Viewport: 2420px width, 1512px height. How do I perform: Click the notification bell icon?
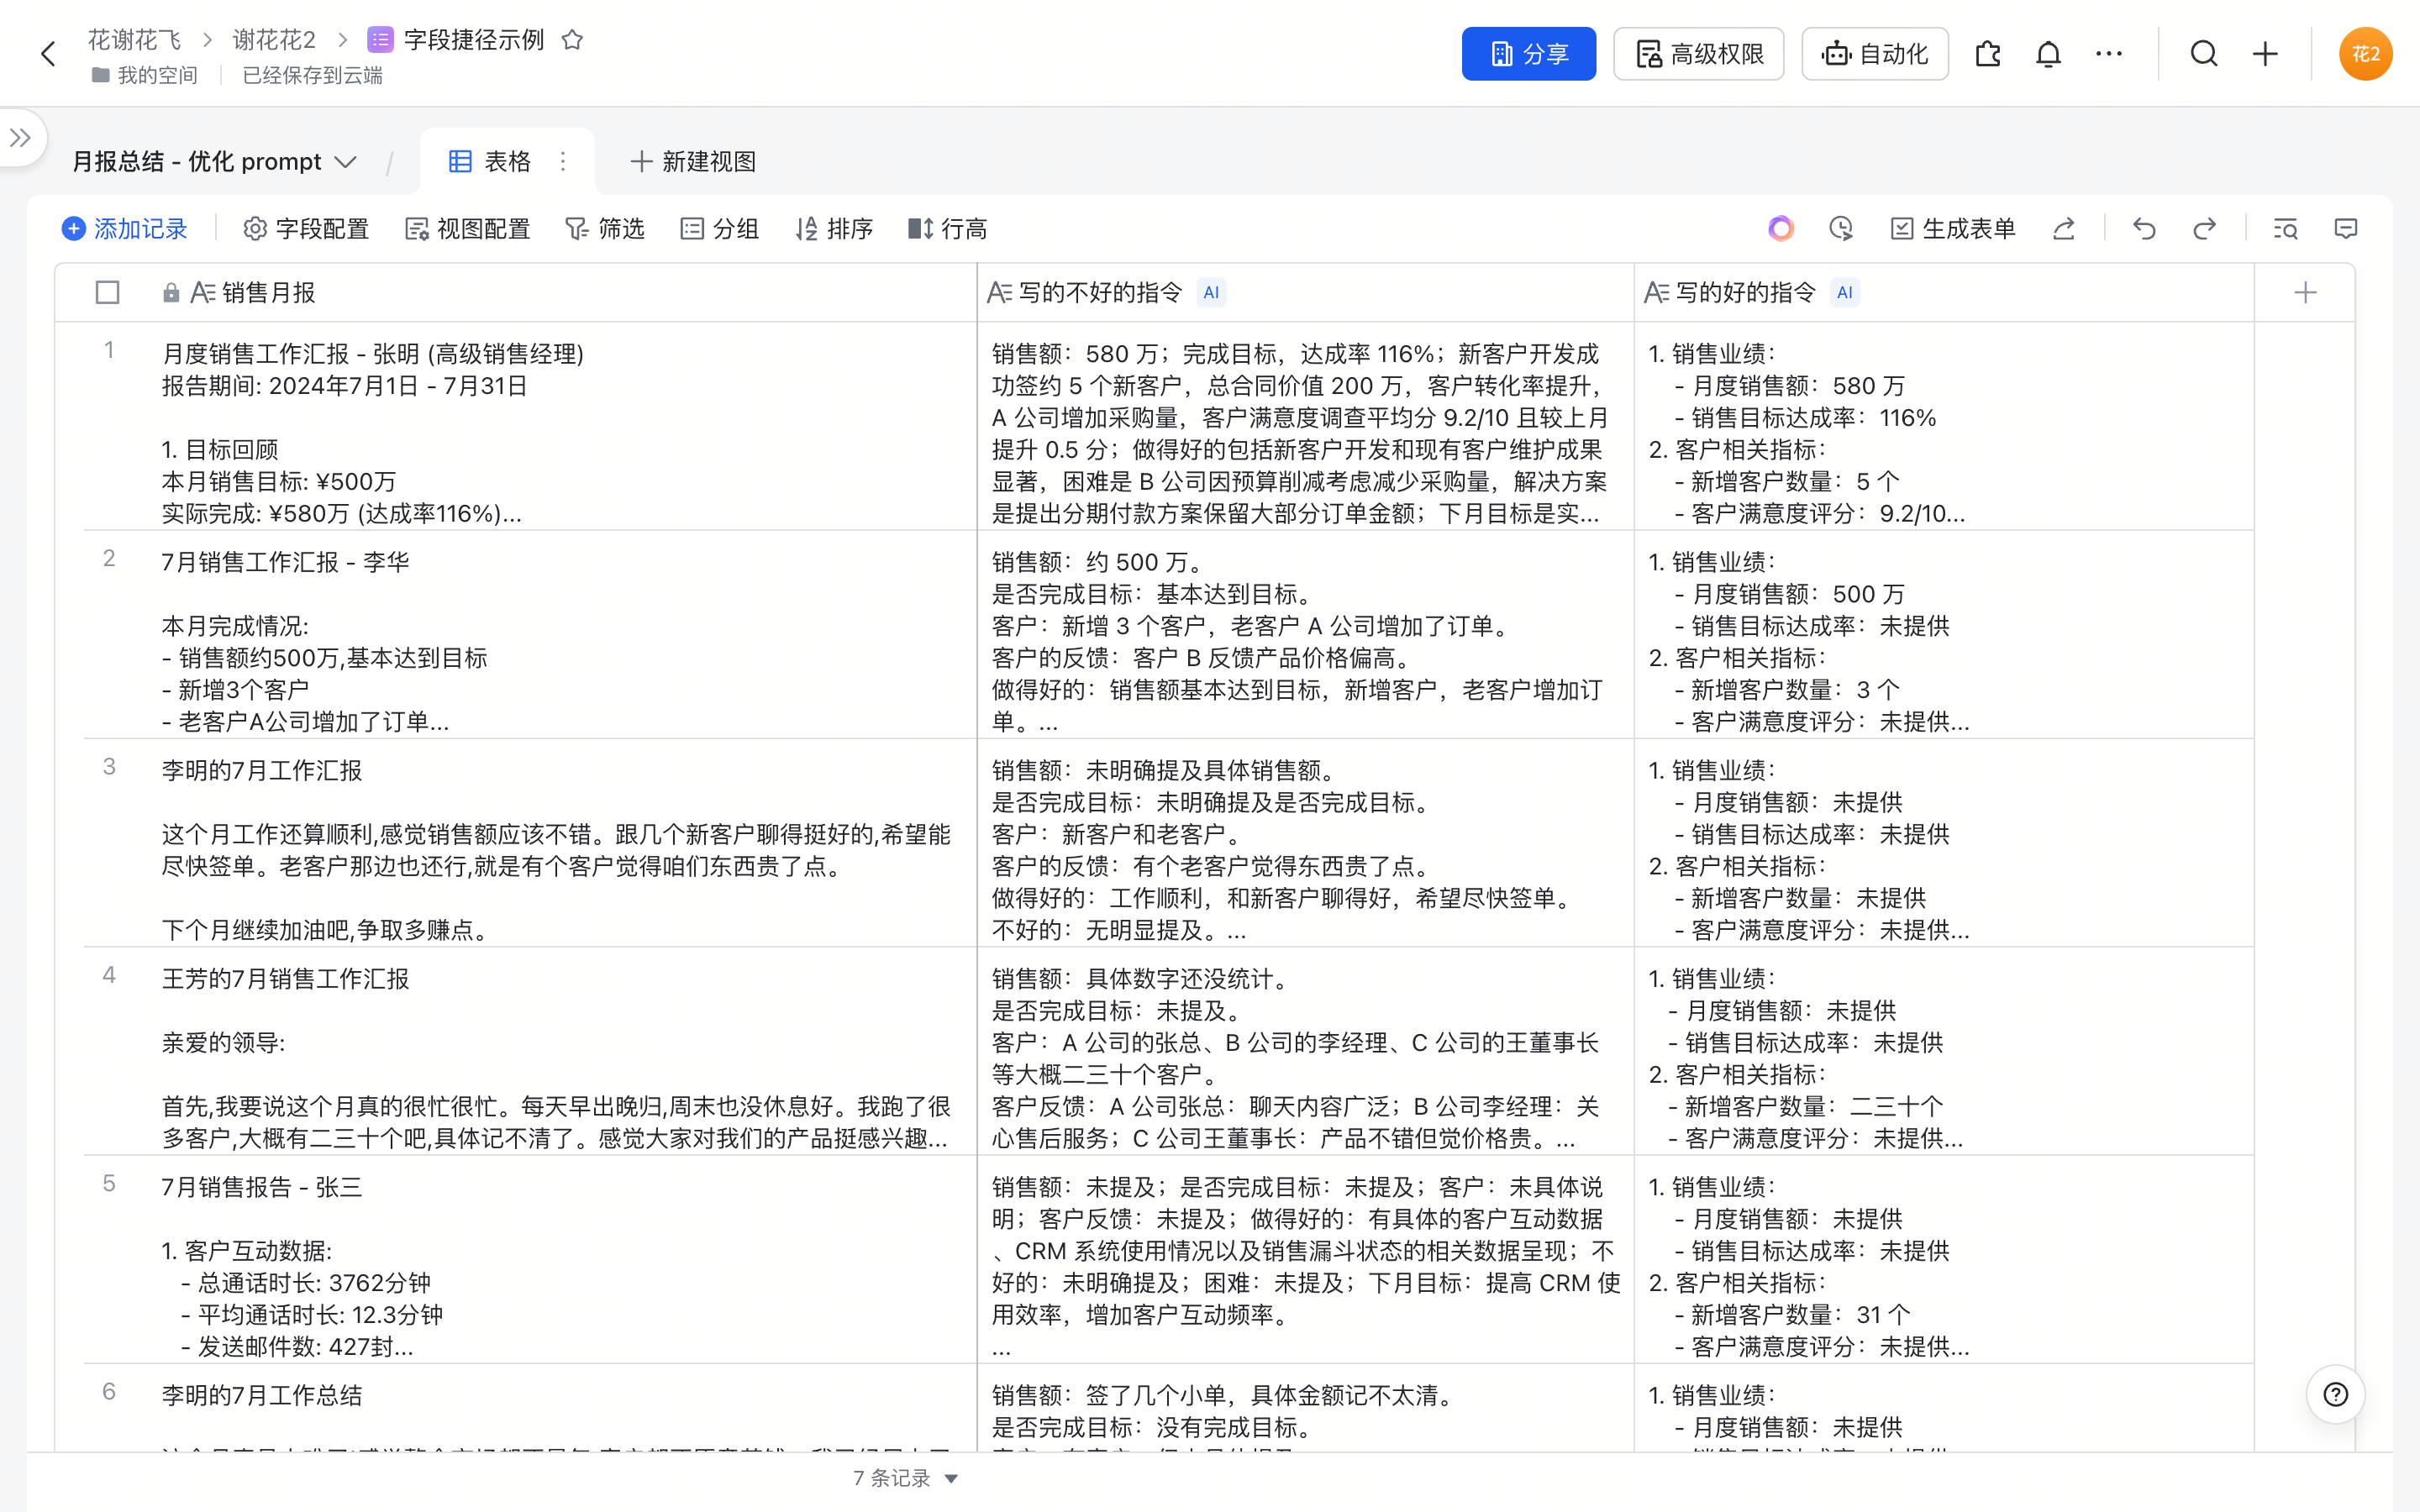[x=2048, y=54]
